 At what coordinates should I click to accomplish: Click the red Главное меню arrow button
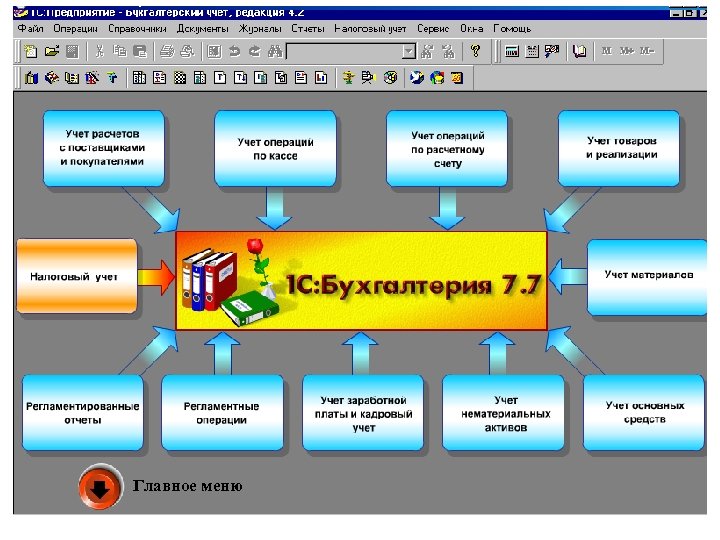click(100, 487)
